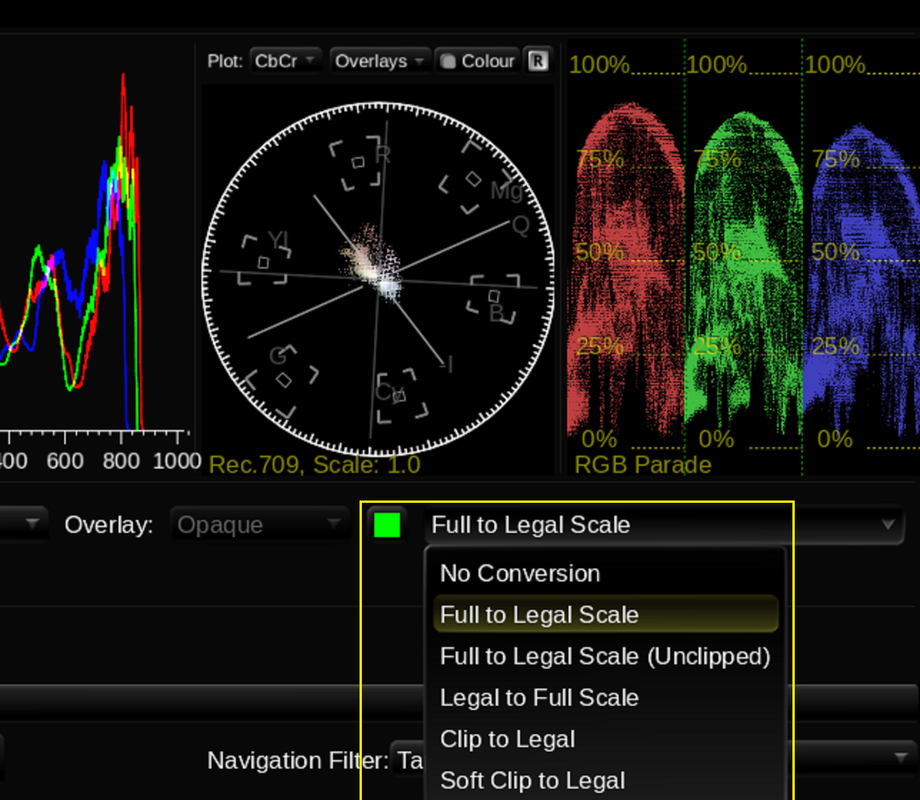Open the Overlays dropdown
Screen dimensions: 920x800
tap(380, 61)
